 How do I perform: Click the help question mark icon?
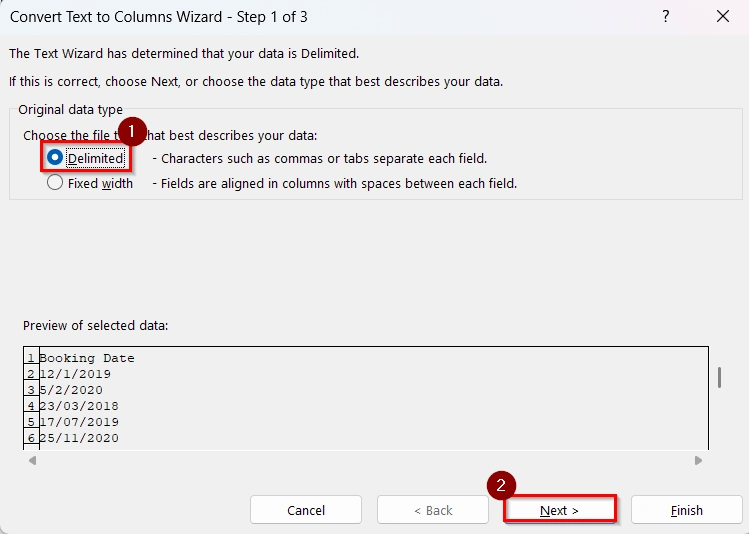tap(666, 17)
